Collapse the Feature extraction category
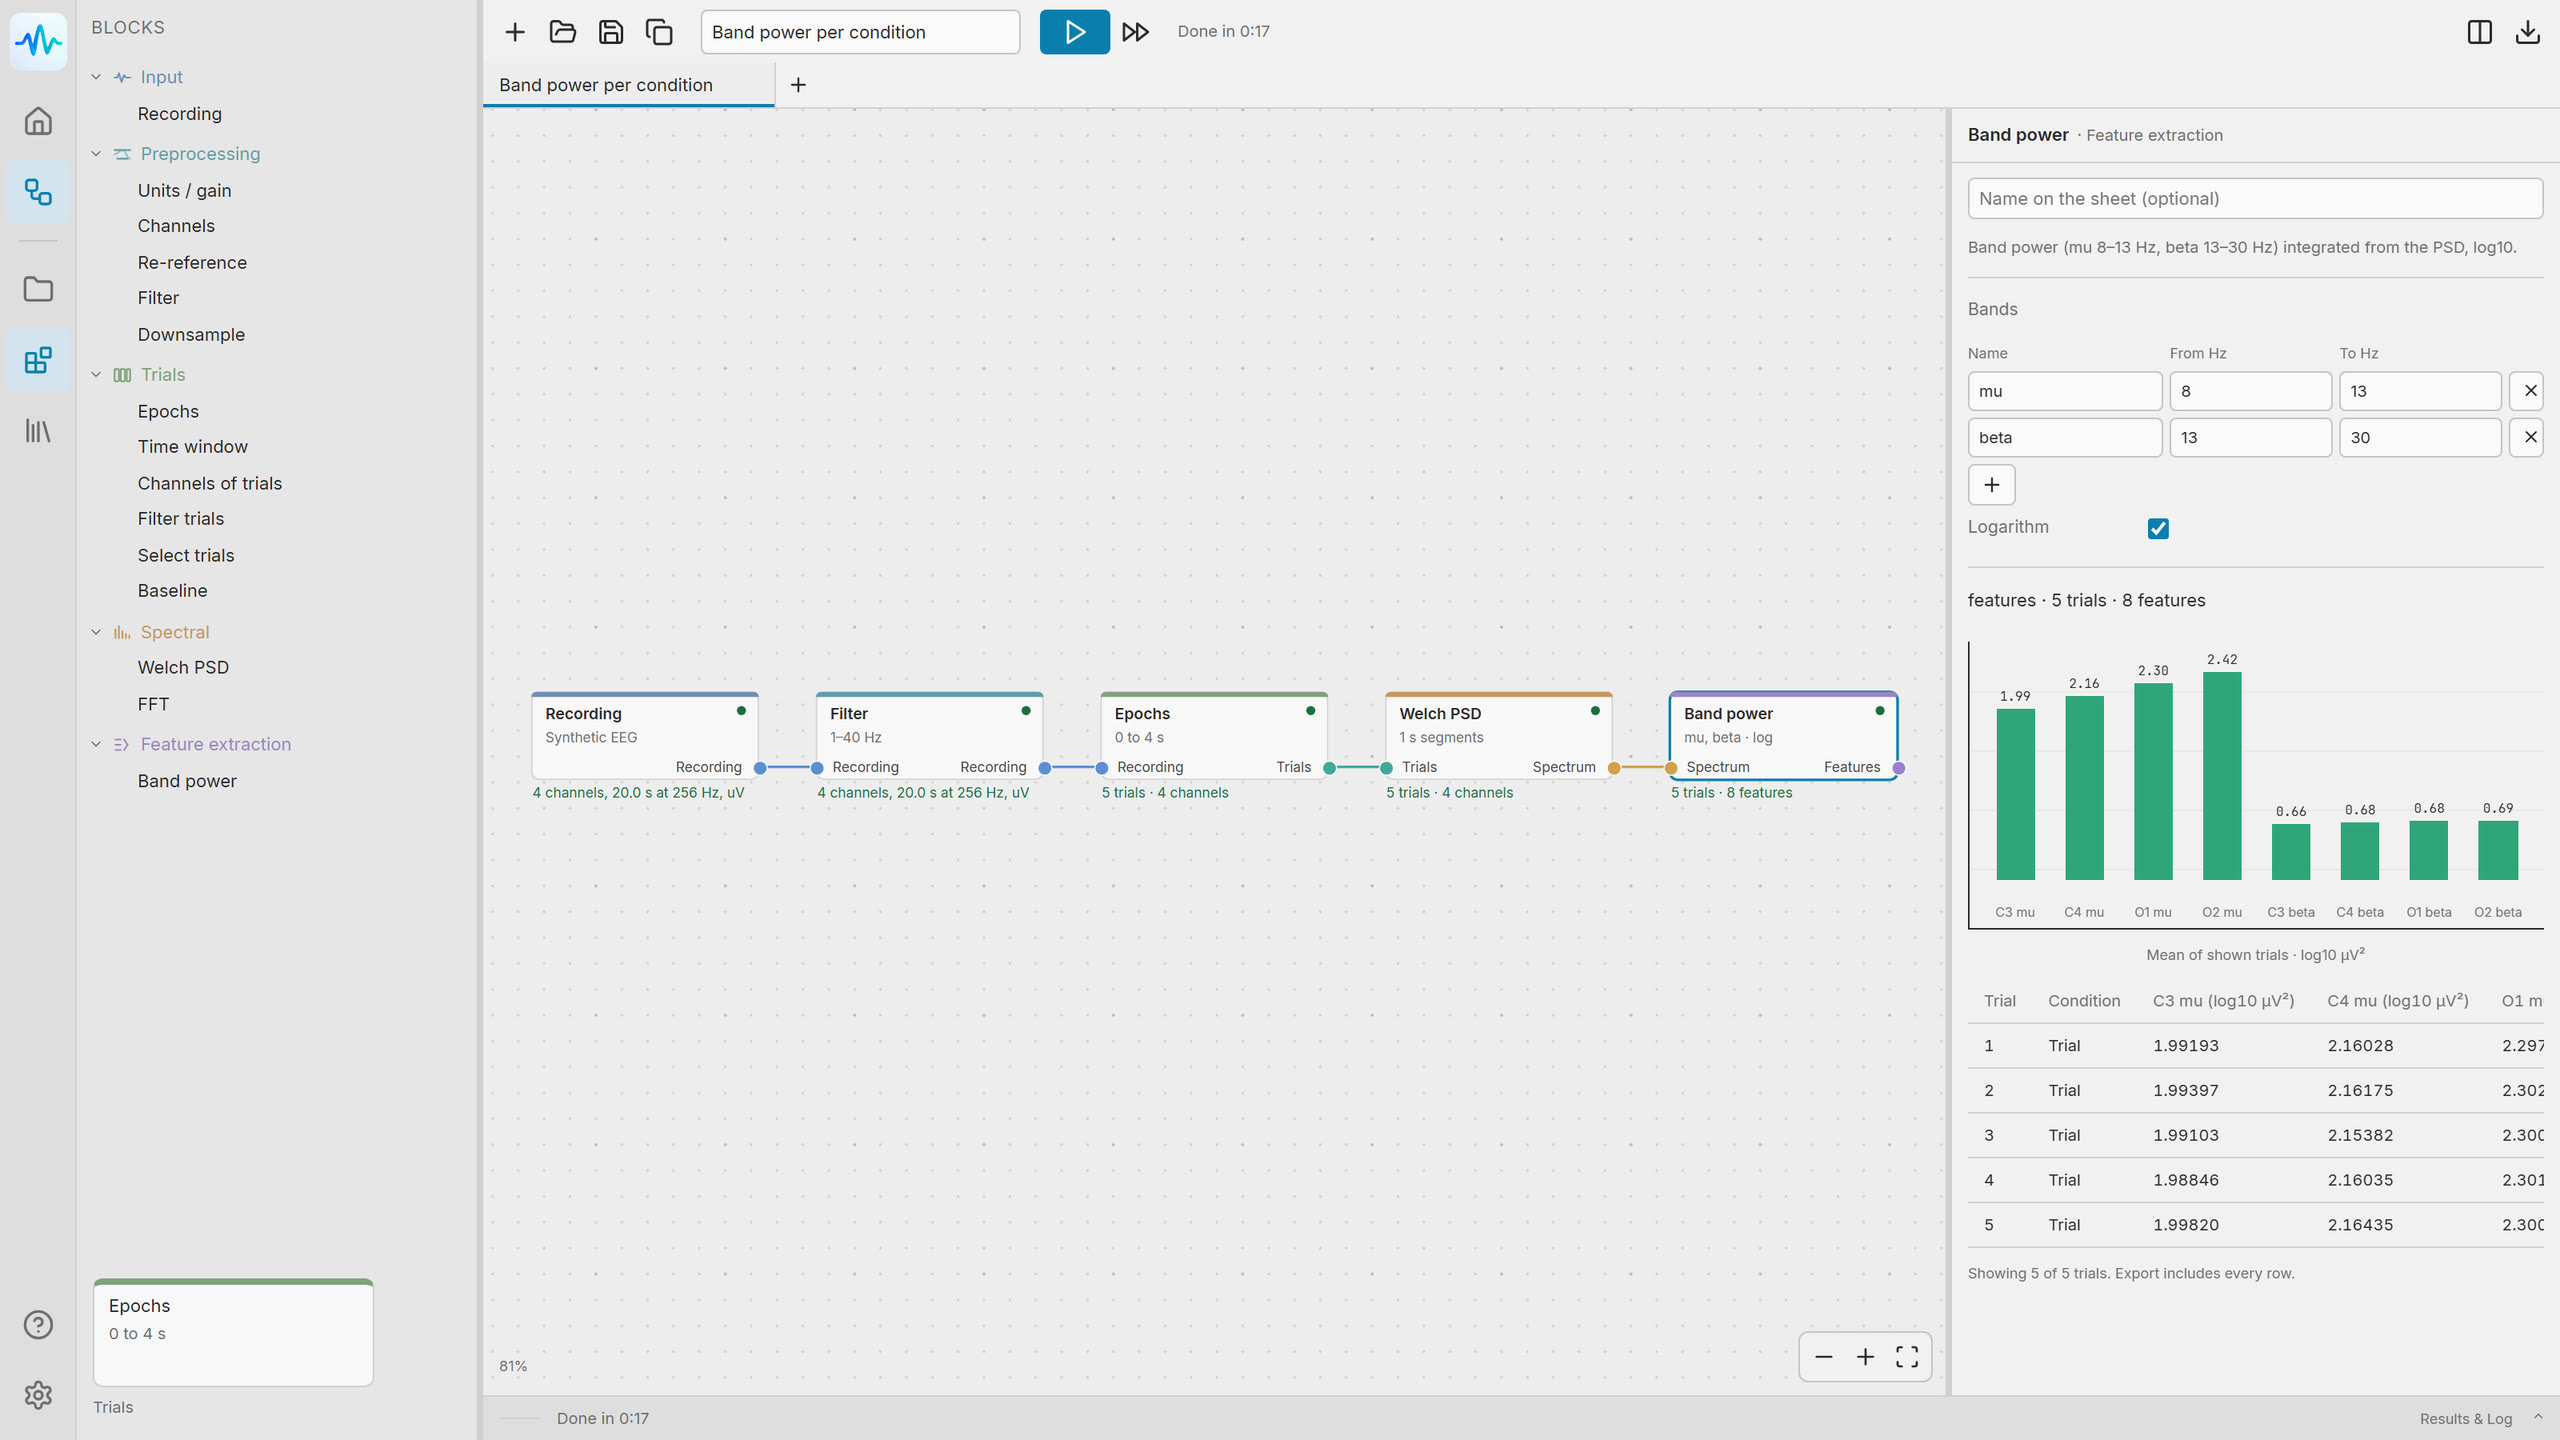 tap(97, 744)
